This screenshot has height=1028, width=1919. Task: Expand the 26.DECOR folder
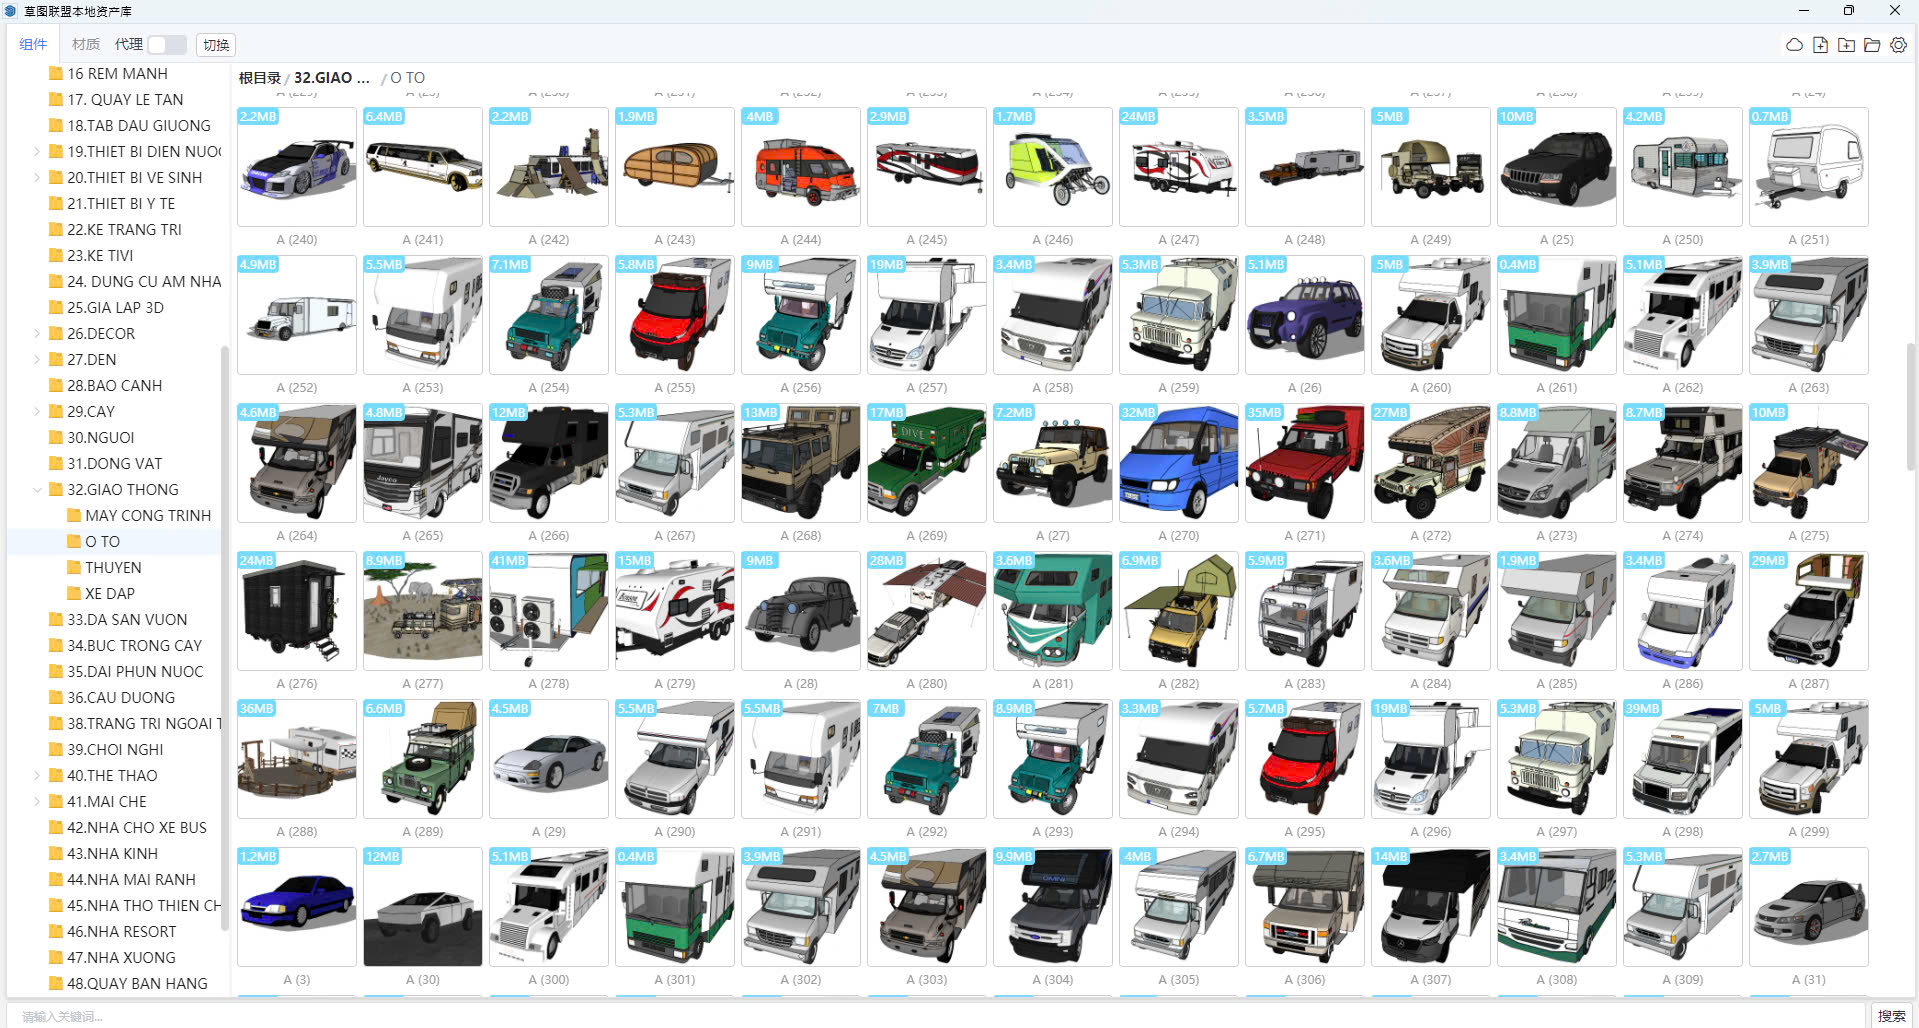[x=37, y=333]
